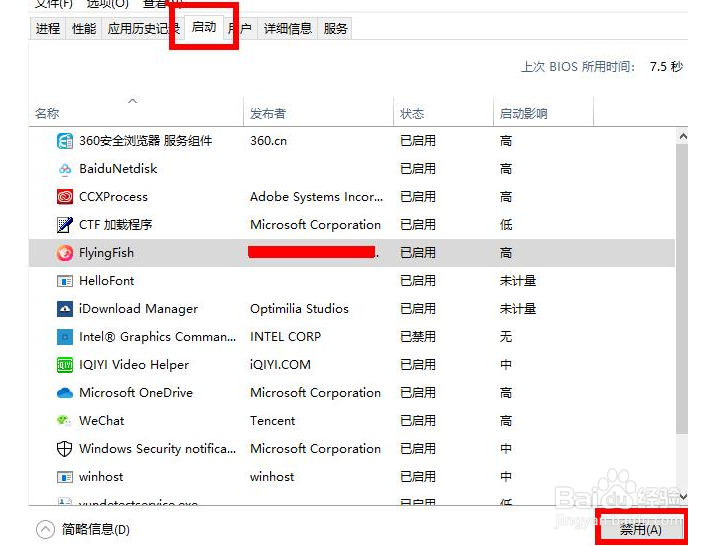Screen dimensions: 723x546
Task: Open the 应用历史记录 tab
Action: (143, 29)
